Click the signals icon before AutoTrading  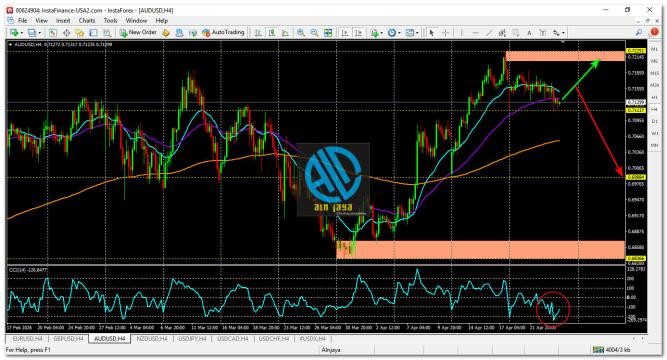pos(193,33)
